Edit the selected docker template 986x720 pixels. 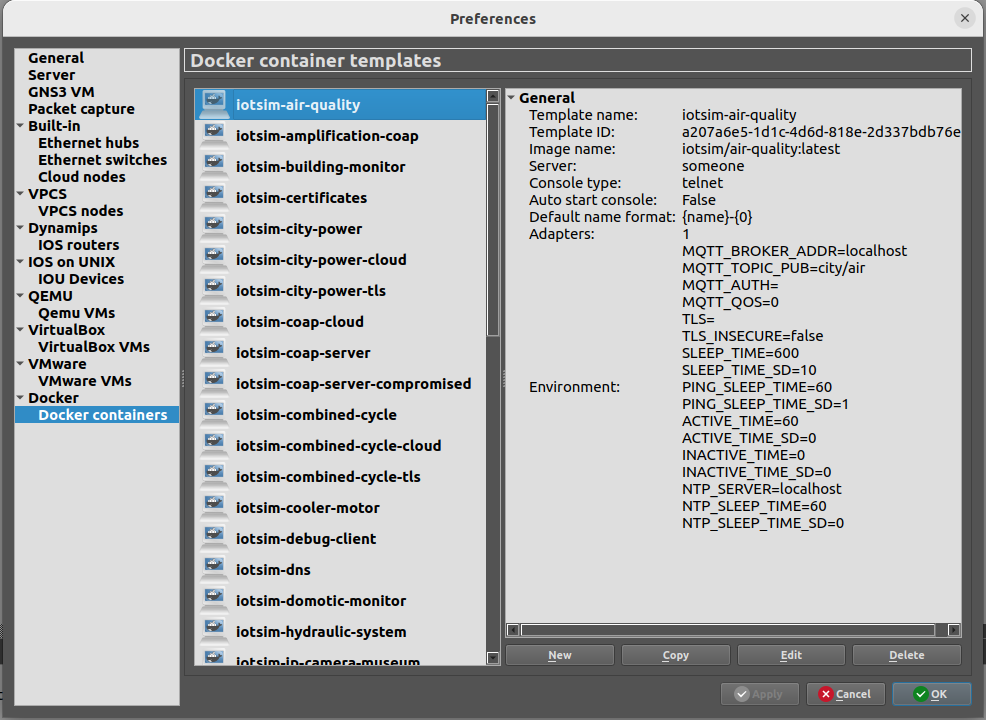coord(791,655)
